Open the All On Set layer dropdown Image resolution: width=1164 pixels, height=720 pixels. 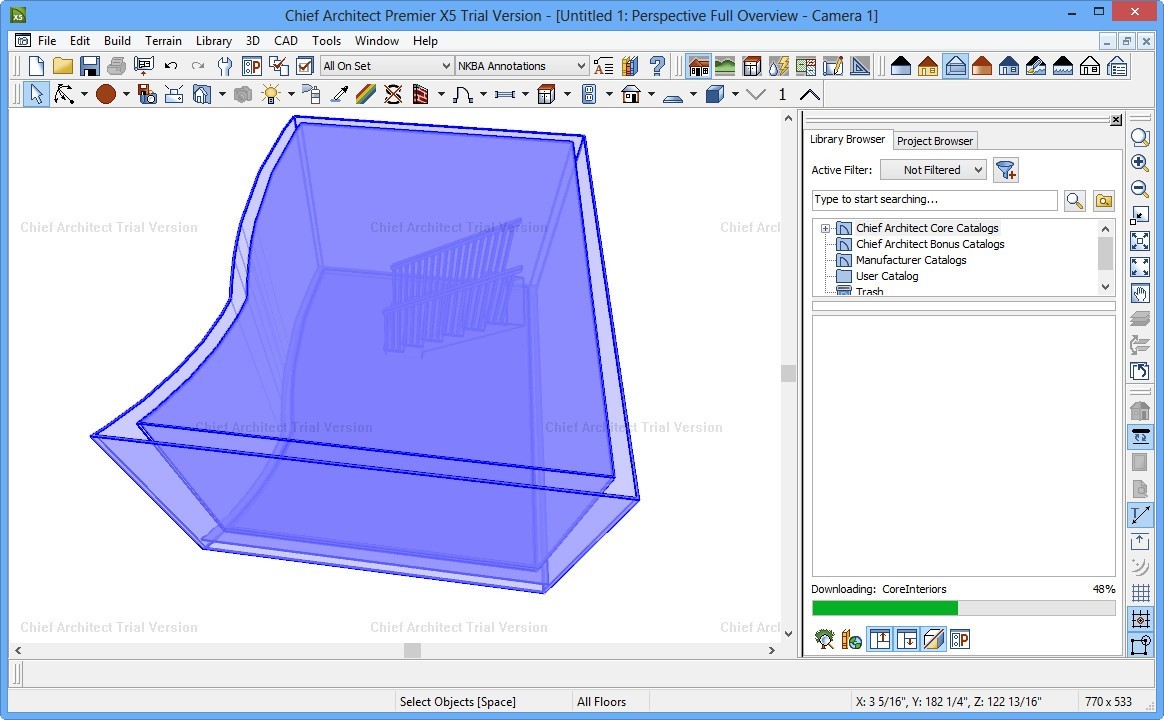(x=386, y=66)
